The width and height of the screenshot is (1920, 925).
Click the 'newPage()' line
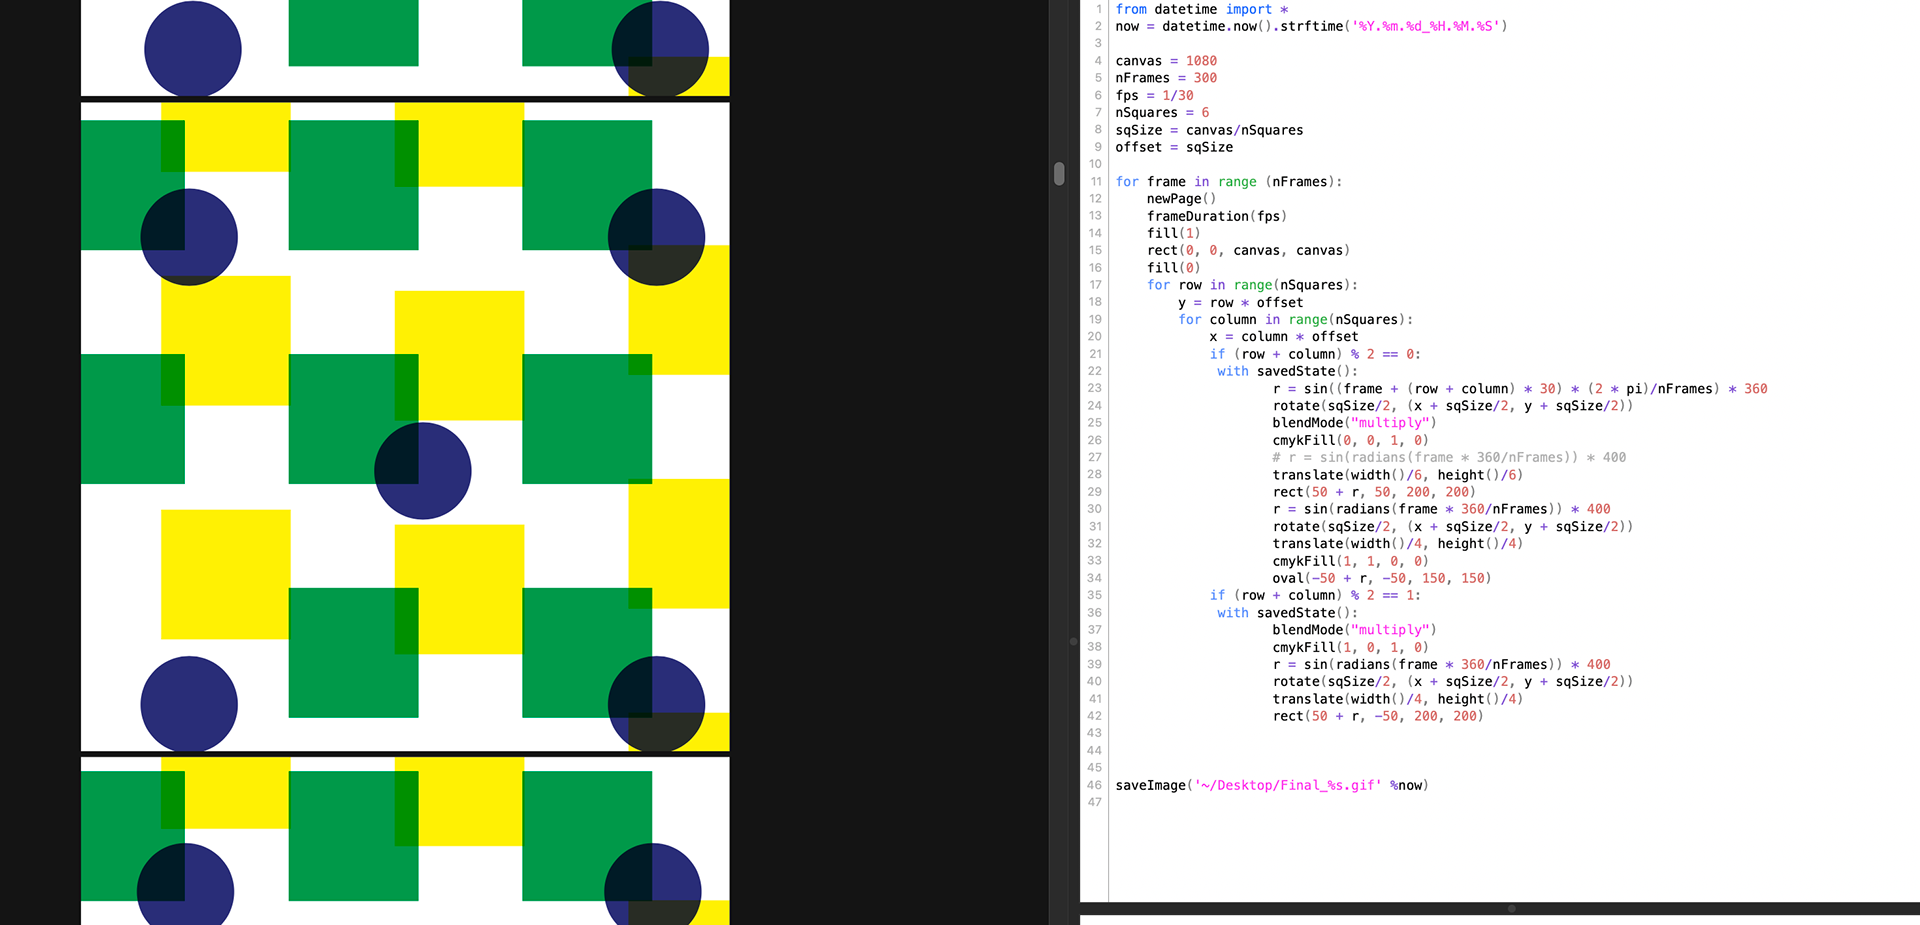point(1182,199)
